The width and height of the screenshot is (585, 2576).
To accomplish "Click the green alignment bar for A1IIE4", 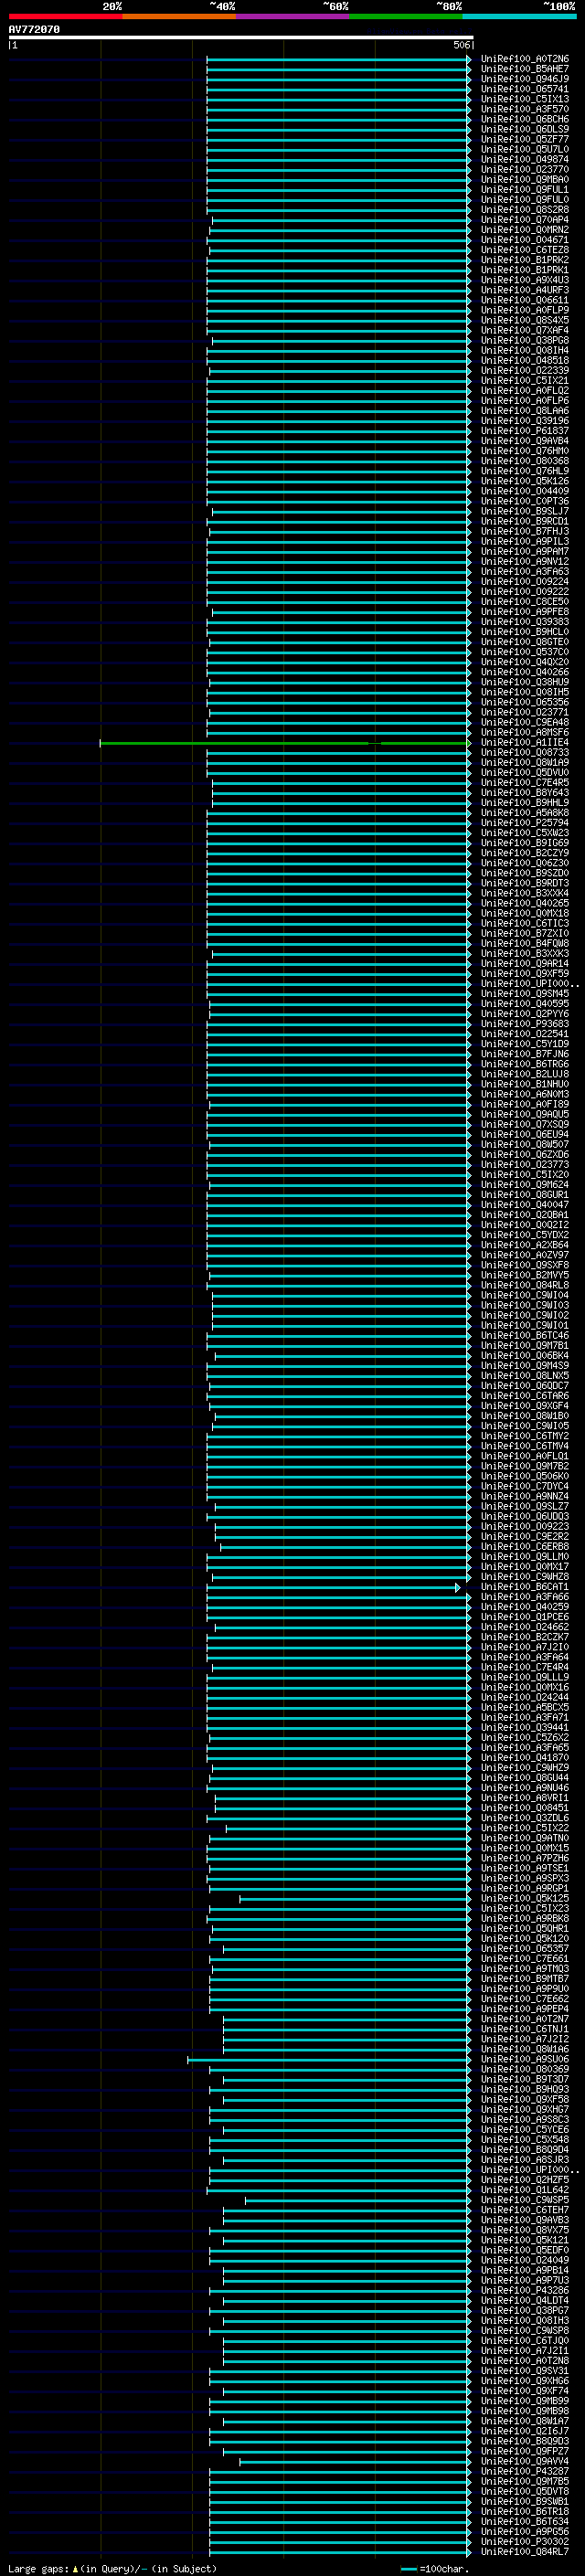I will coord(284,743).
